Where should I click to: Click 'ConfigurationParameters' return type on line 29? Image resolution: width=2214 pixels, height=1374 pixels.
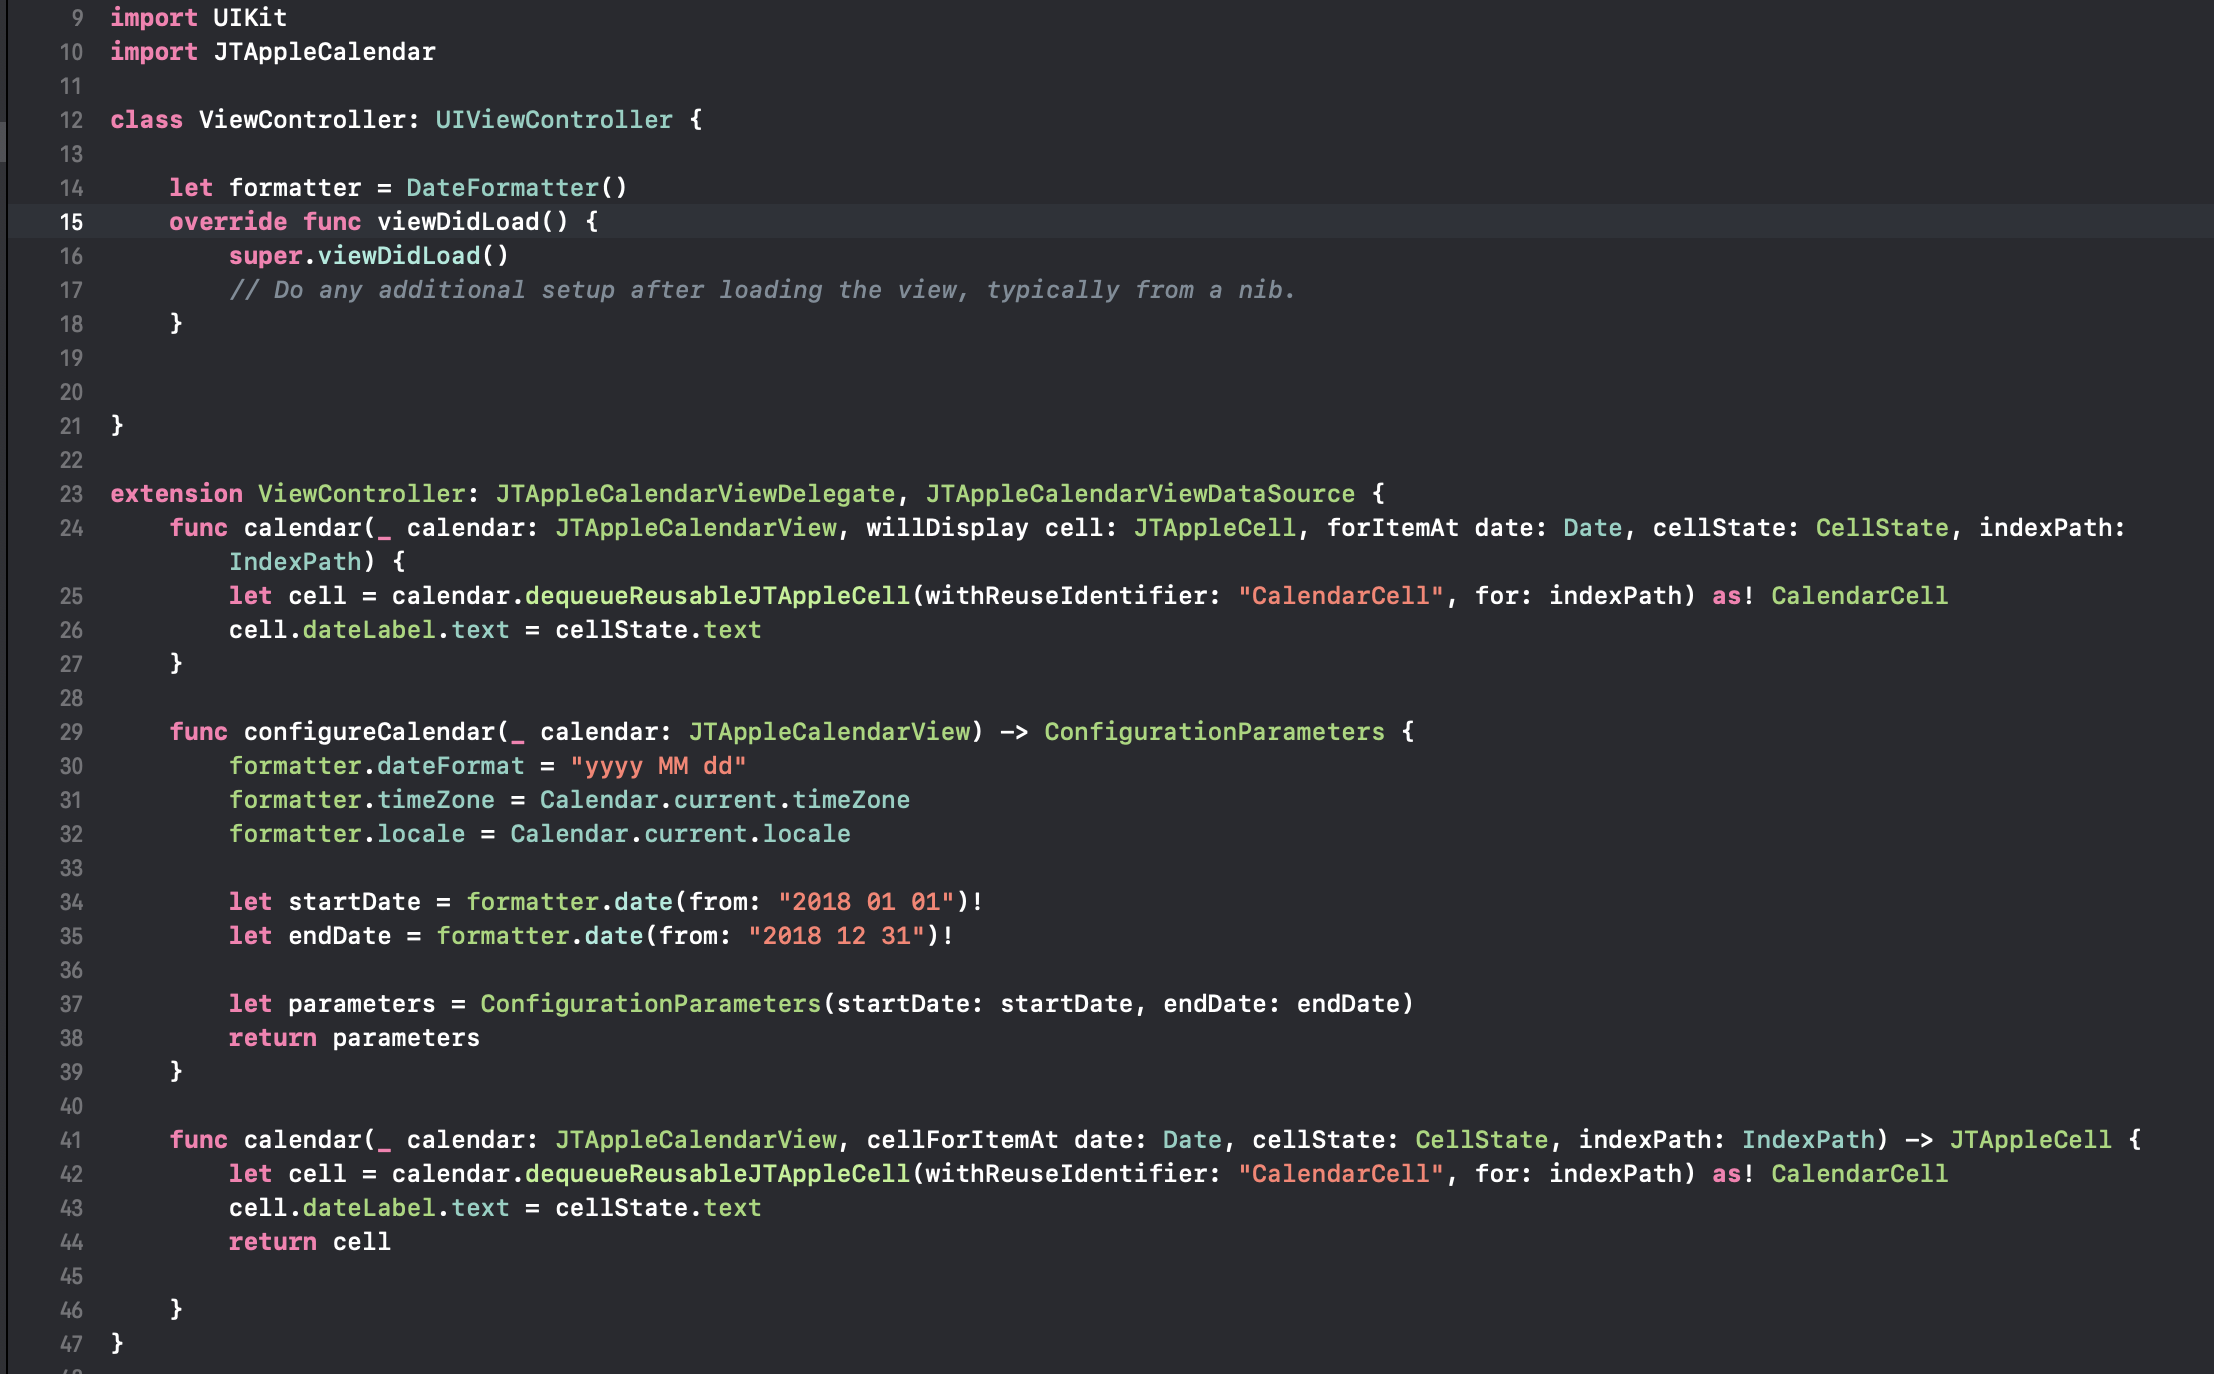(1214, 732)
